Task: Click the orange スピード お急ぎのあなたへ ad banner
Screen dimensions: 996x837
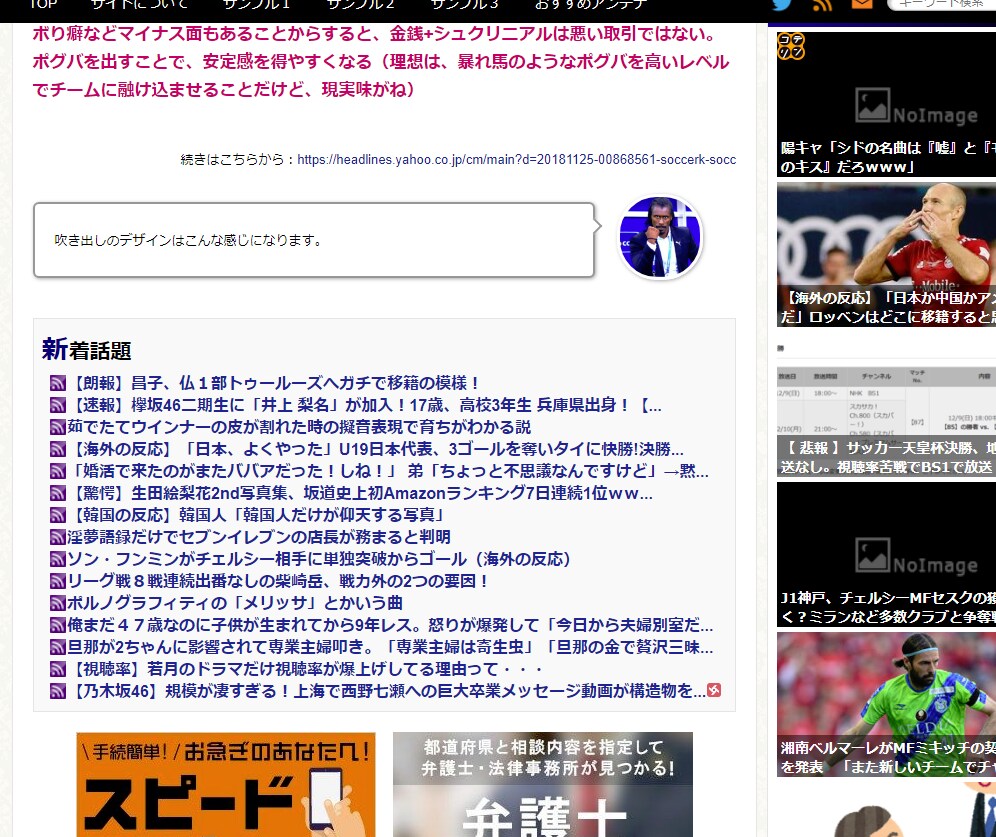Action: click(225, 784)
